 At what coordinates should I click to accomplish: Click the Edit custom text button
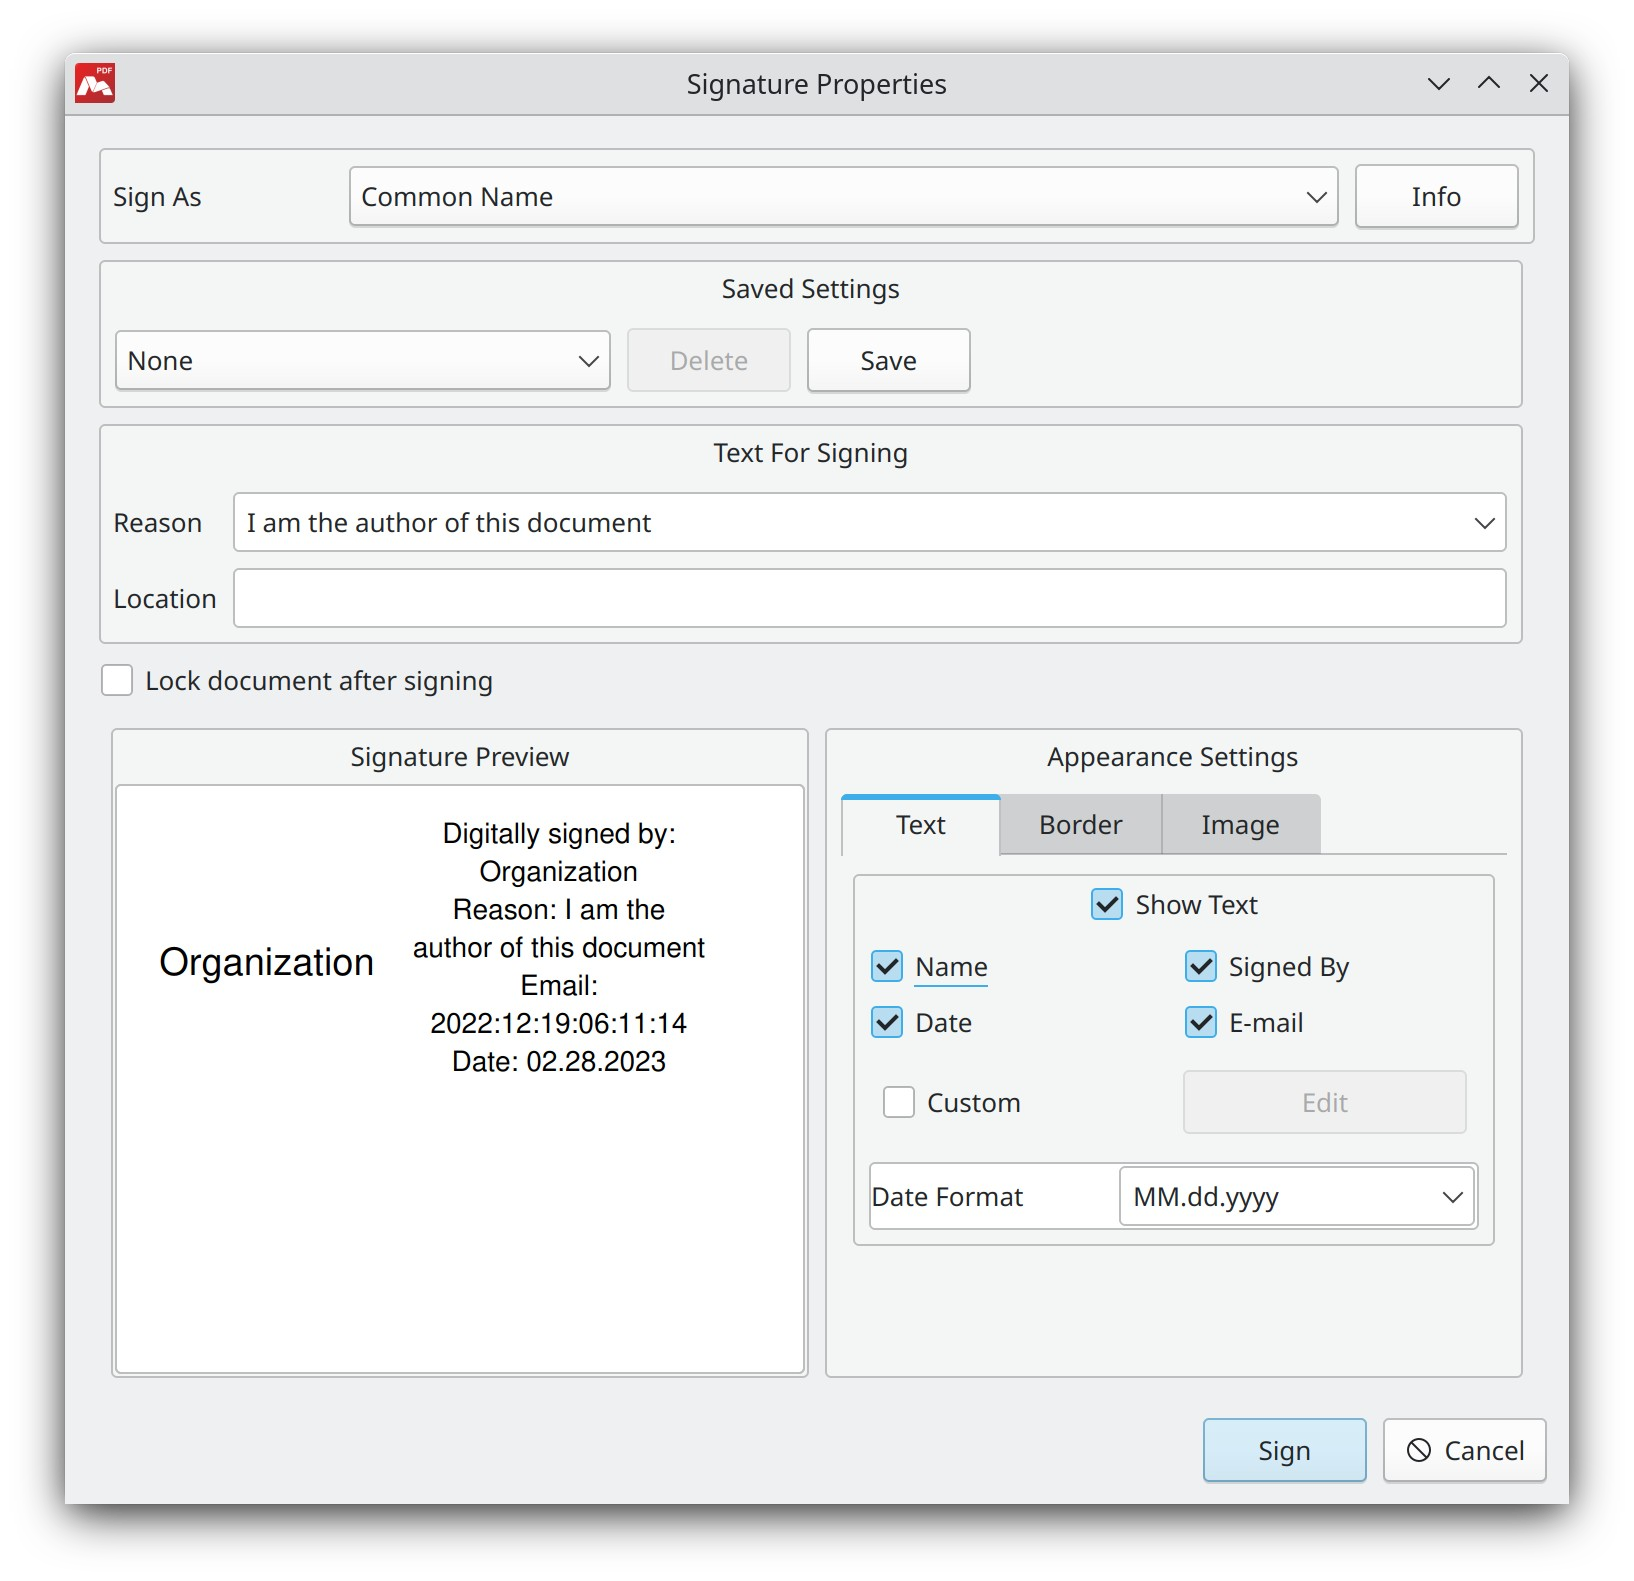(x=1325, y=1102)
